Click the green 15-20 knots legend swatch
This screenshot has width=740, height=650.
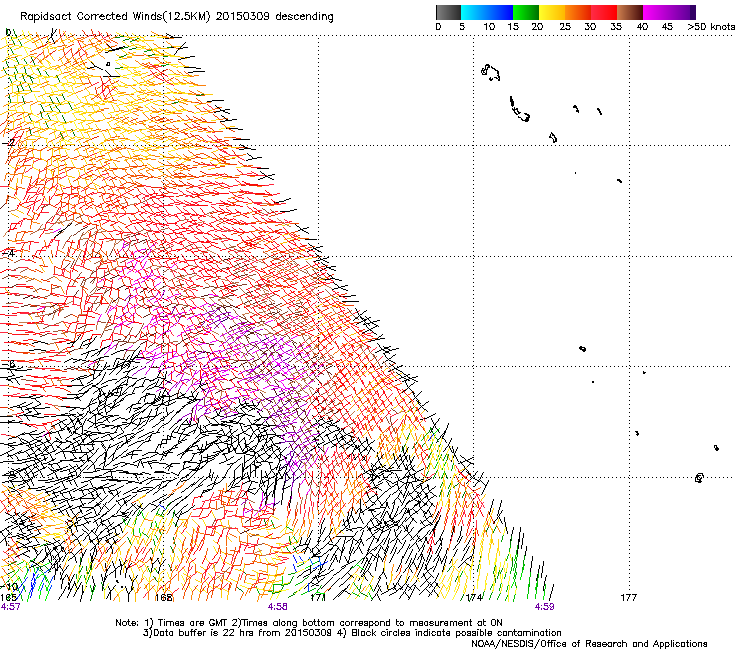click(x=526, y=12)
